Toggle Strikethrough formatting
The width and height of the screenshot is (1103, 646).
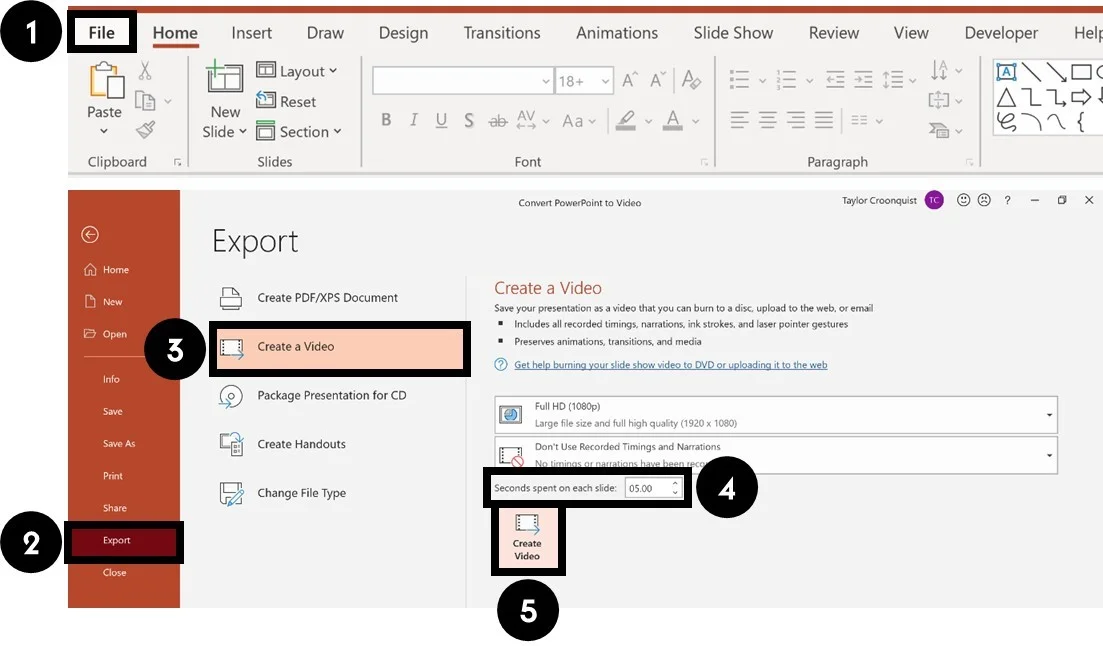497,121
